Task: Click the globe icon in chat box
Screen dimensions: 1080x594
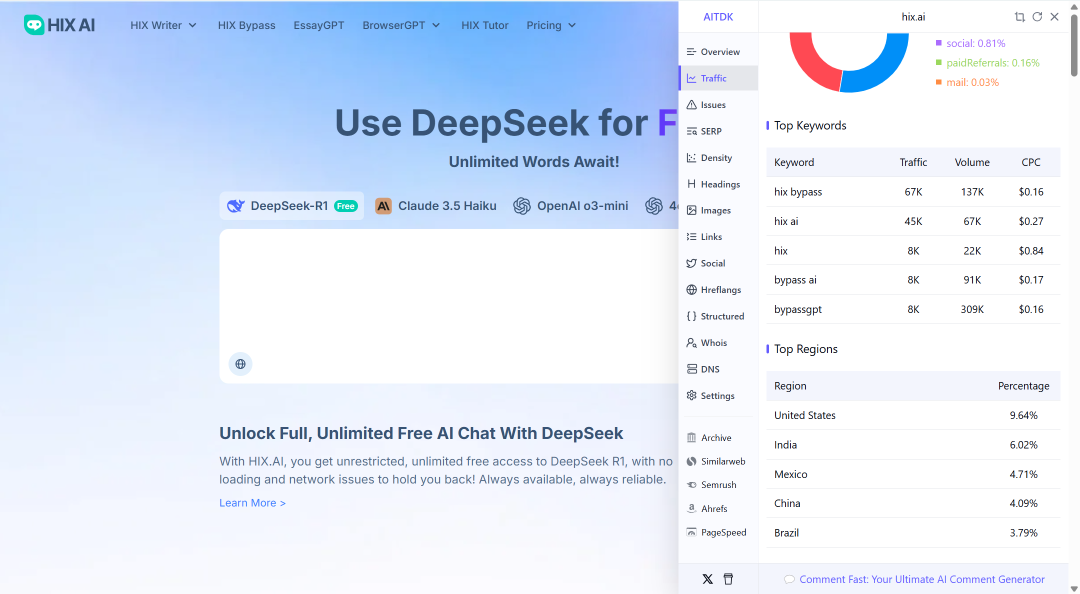Action: point(240,364)
